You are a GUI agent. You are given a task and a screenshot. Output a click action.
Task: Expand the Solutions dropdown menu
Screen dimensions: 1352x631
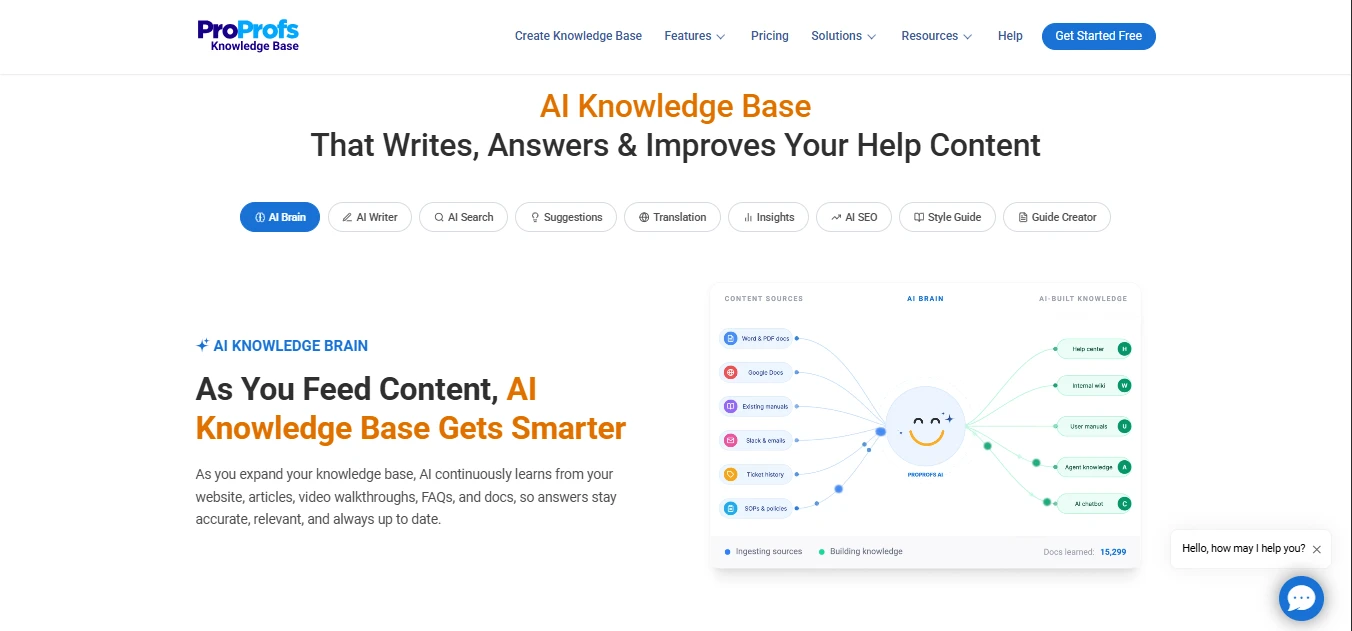(844, 36)
